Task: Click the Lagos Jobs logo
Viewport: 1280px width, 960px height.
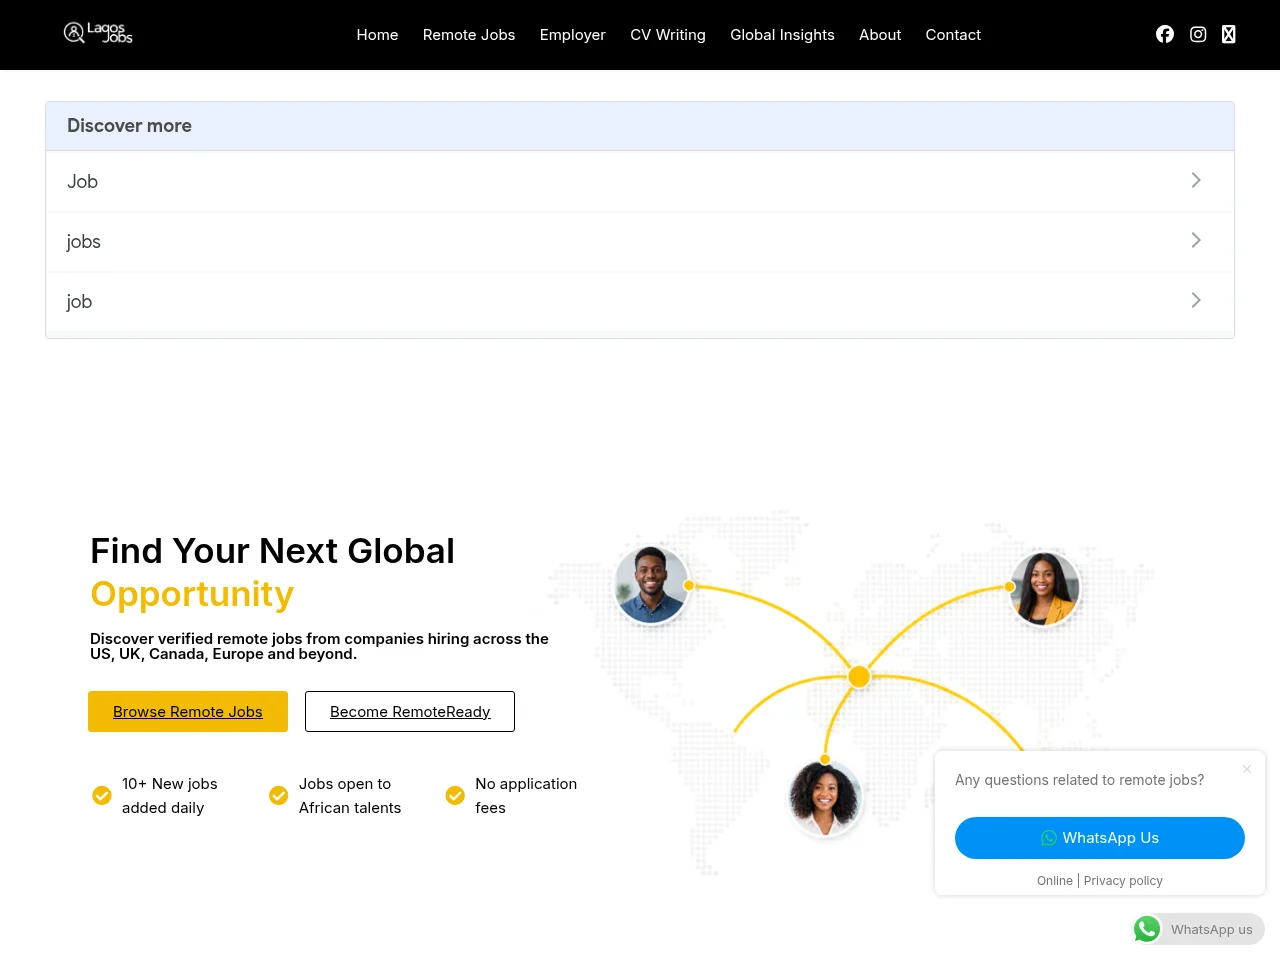Action: coord(98,33)
